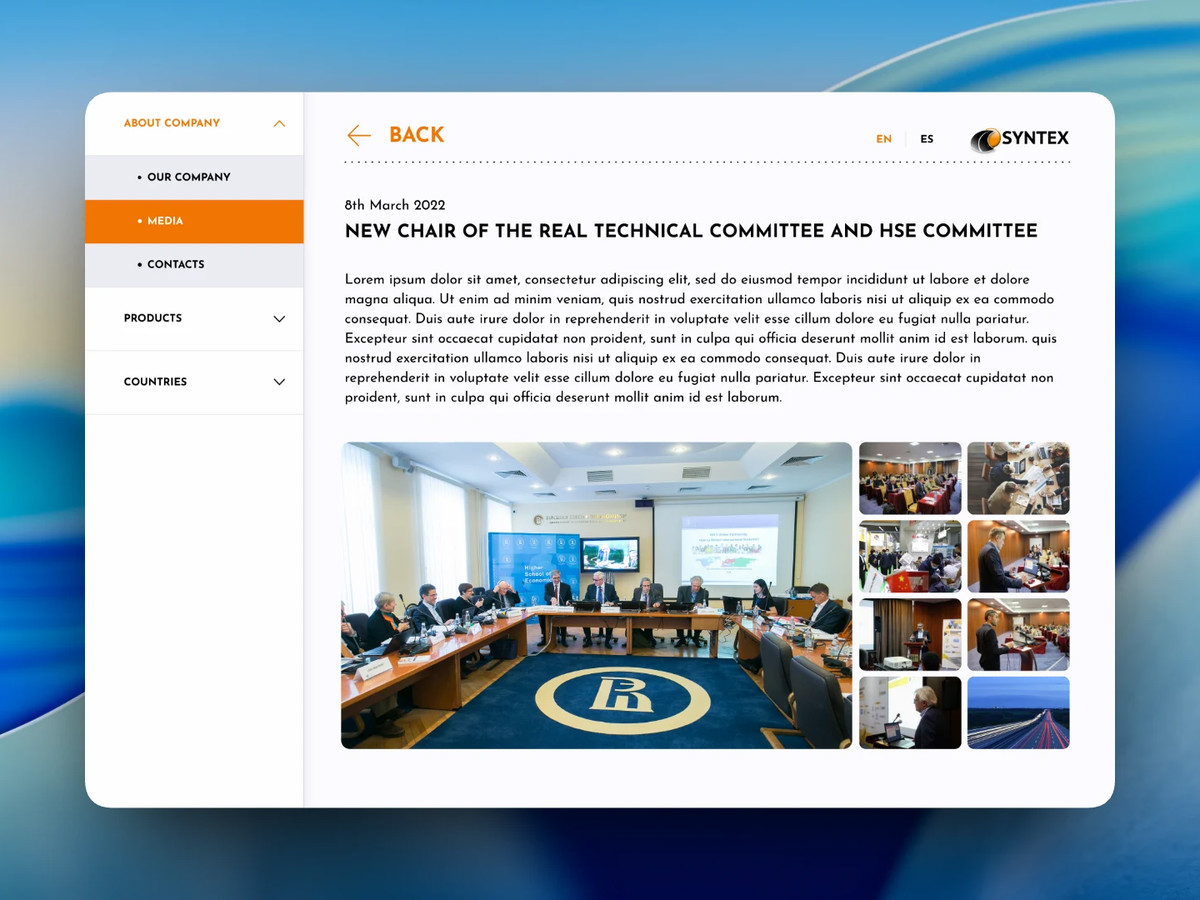Open Contacts in the sidebar submenu
The image size is (1200, 900).
point(194,265)
